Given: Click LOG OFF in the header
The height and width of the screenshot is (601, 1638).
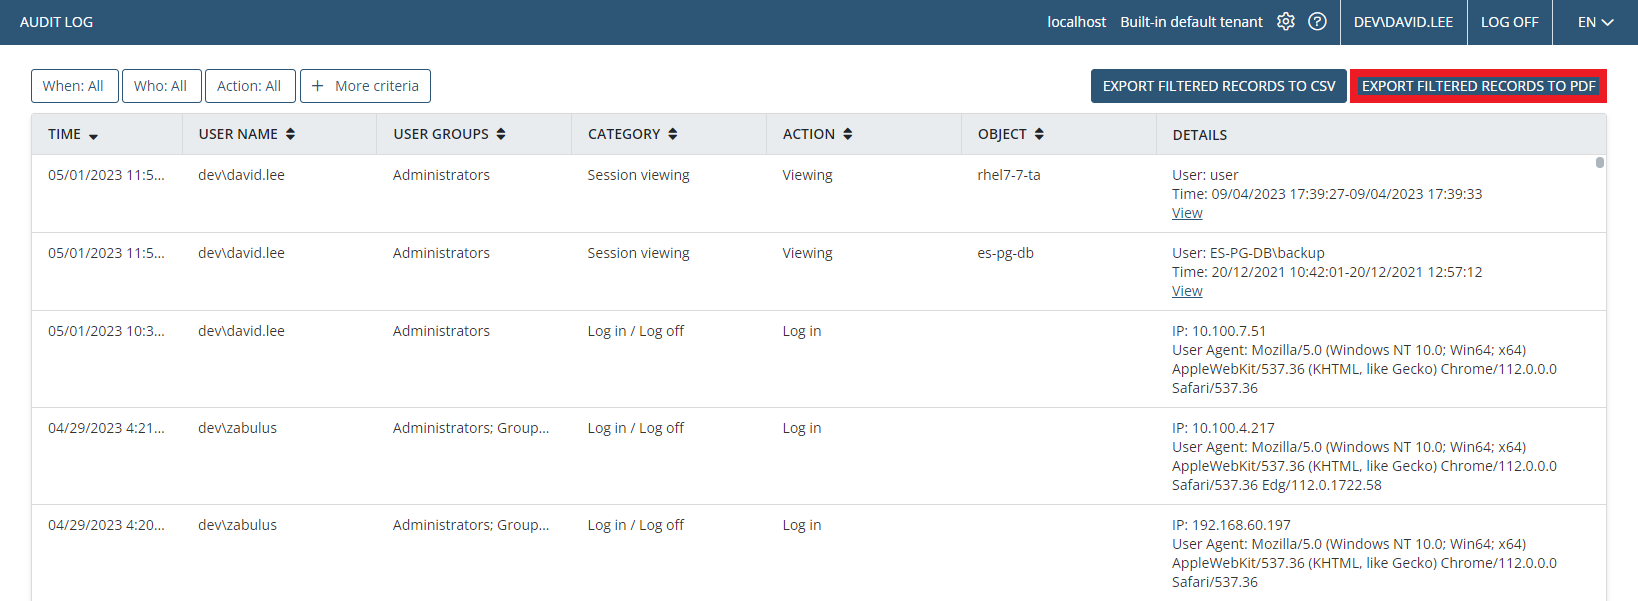Looking at the screenshot, I should pos(1509,22).
